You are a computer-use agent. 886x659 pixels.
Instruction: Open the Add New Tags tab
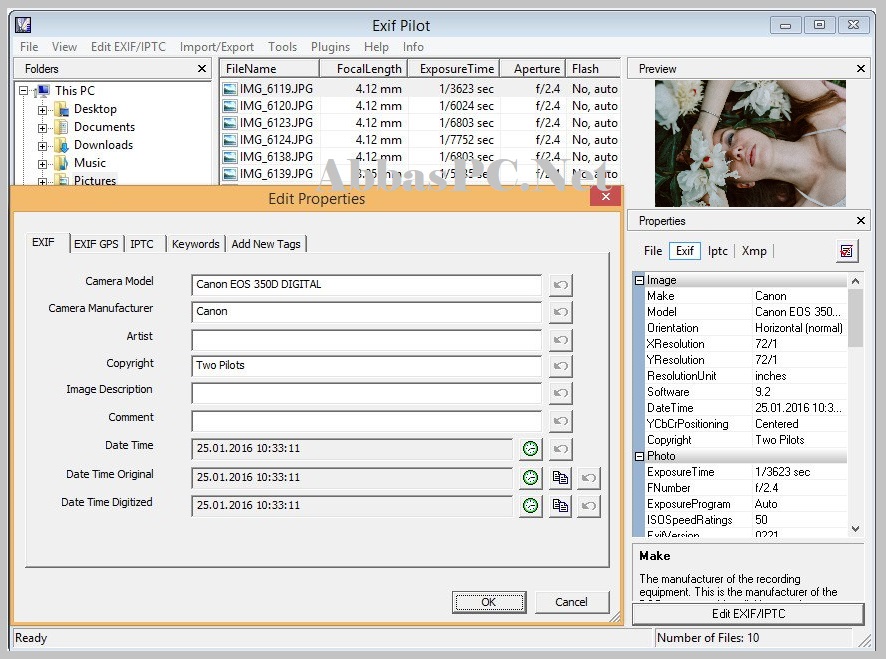(x=266, y=244)
